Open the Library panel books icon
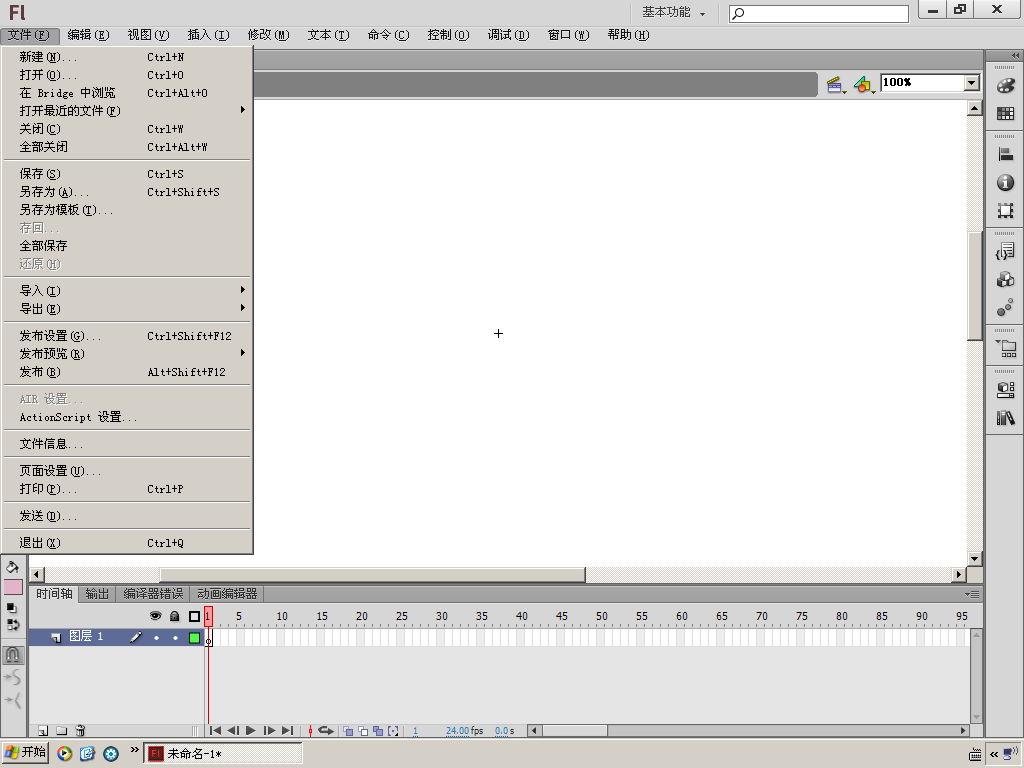 1006,417
